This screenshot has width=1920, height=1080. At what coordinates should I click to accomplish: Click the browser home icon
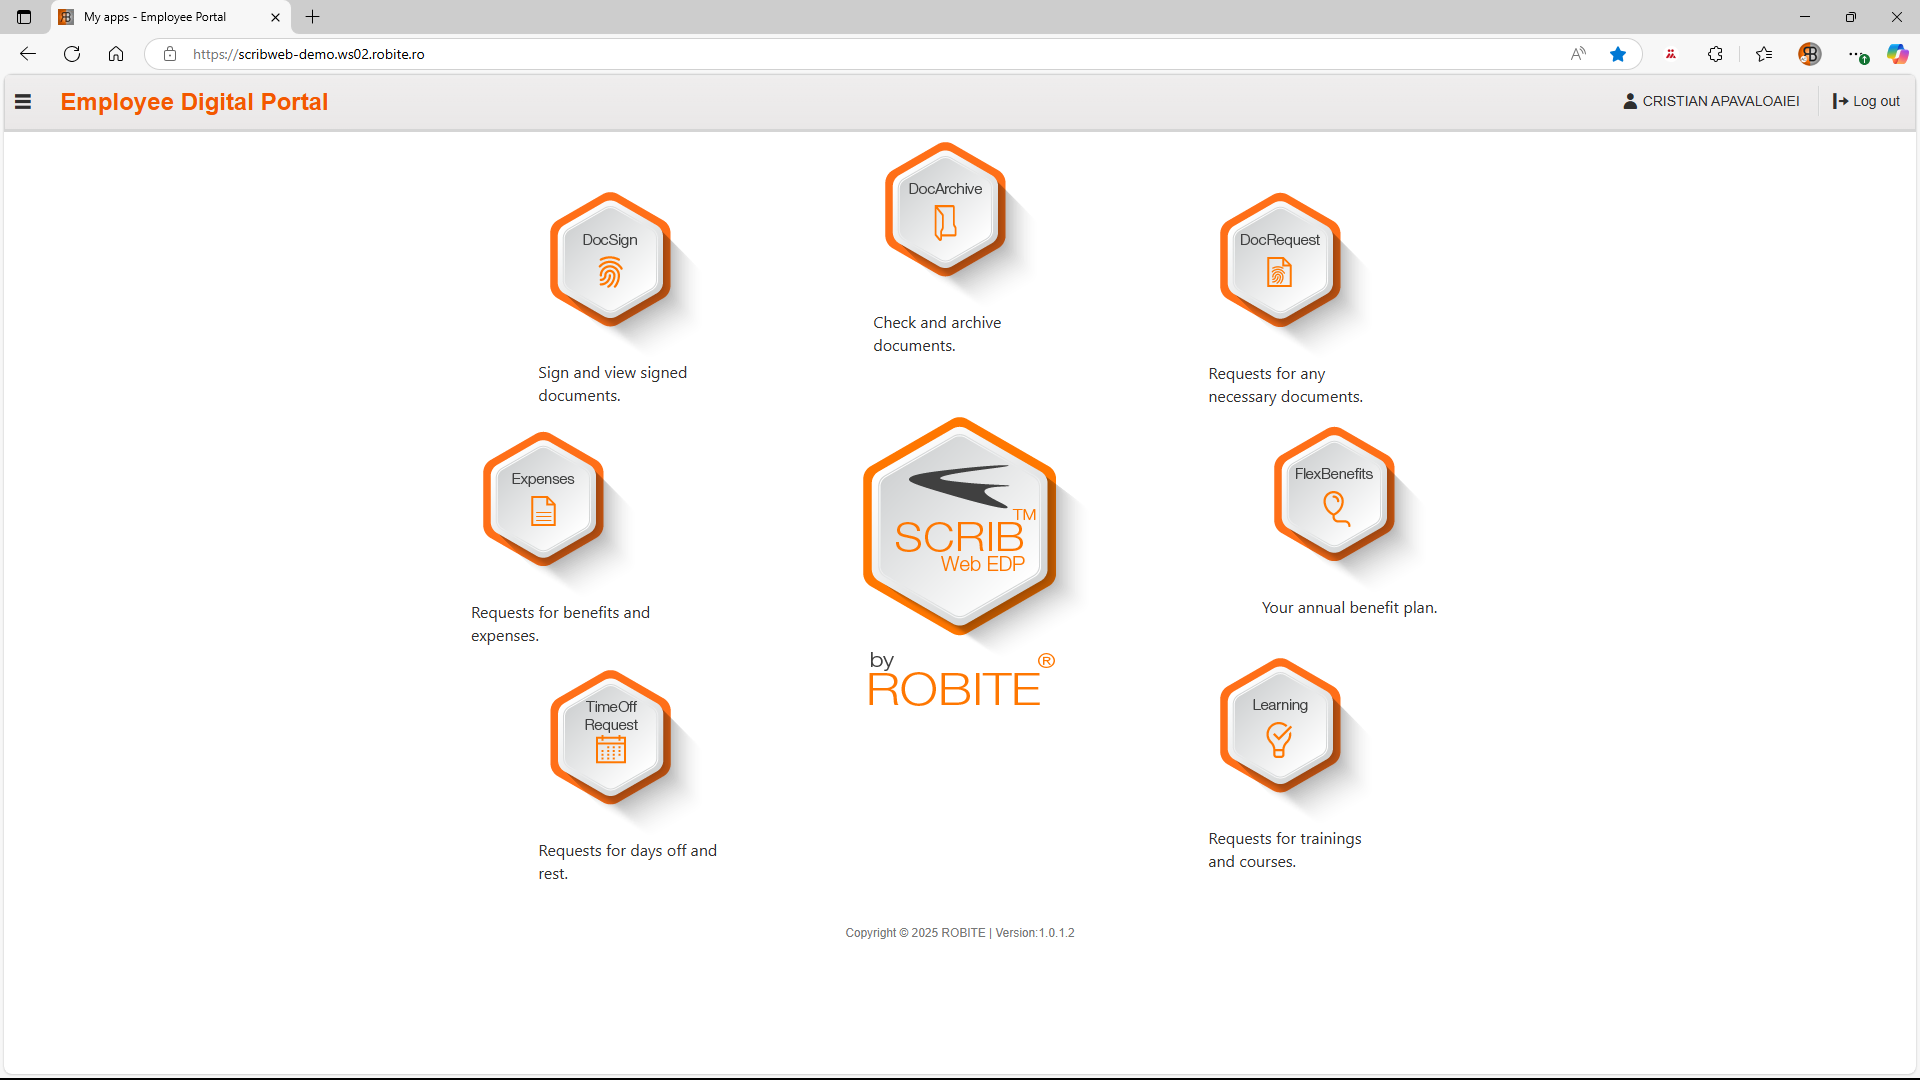click(116, 54)
